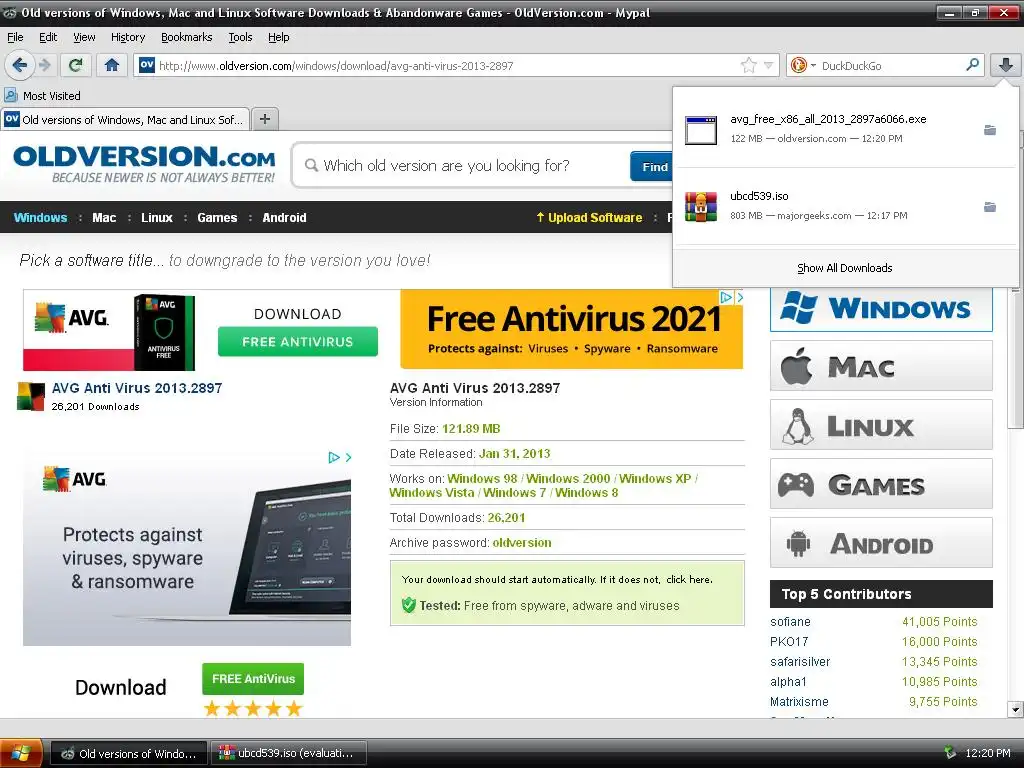Screen dimensions: 1024x768
Task: Open a new tab with plus button
Action: tap(264, 119)
